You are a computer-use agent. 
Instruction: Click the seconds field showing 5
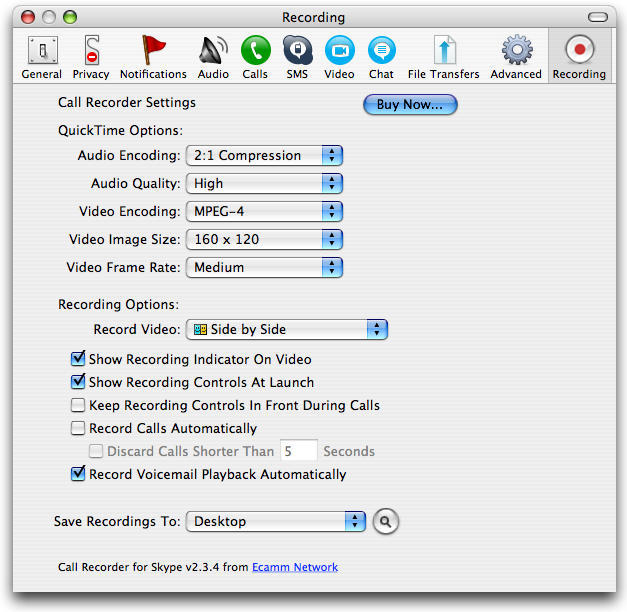(x=299, y=451)
